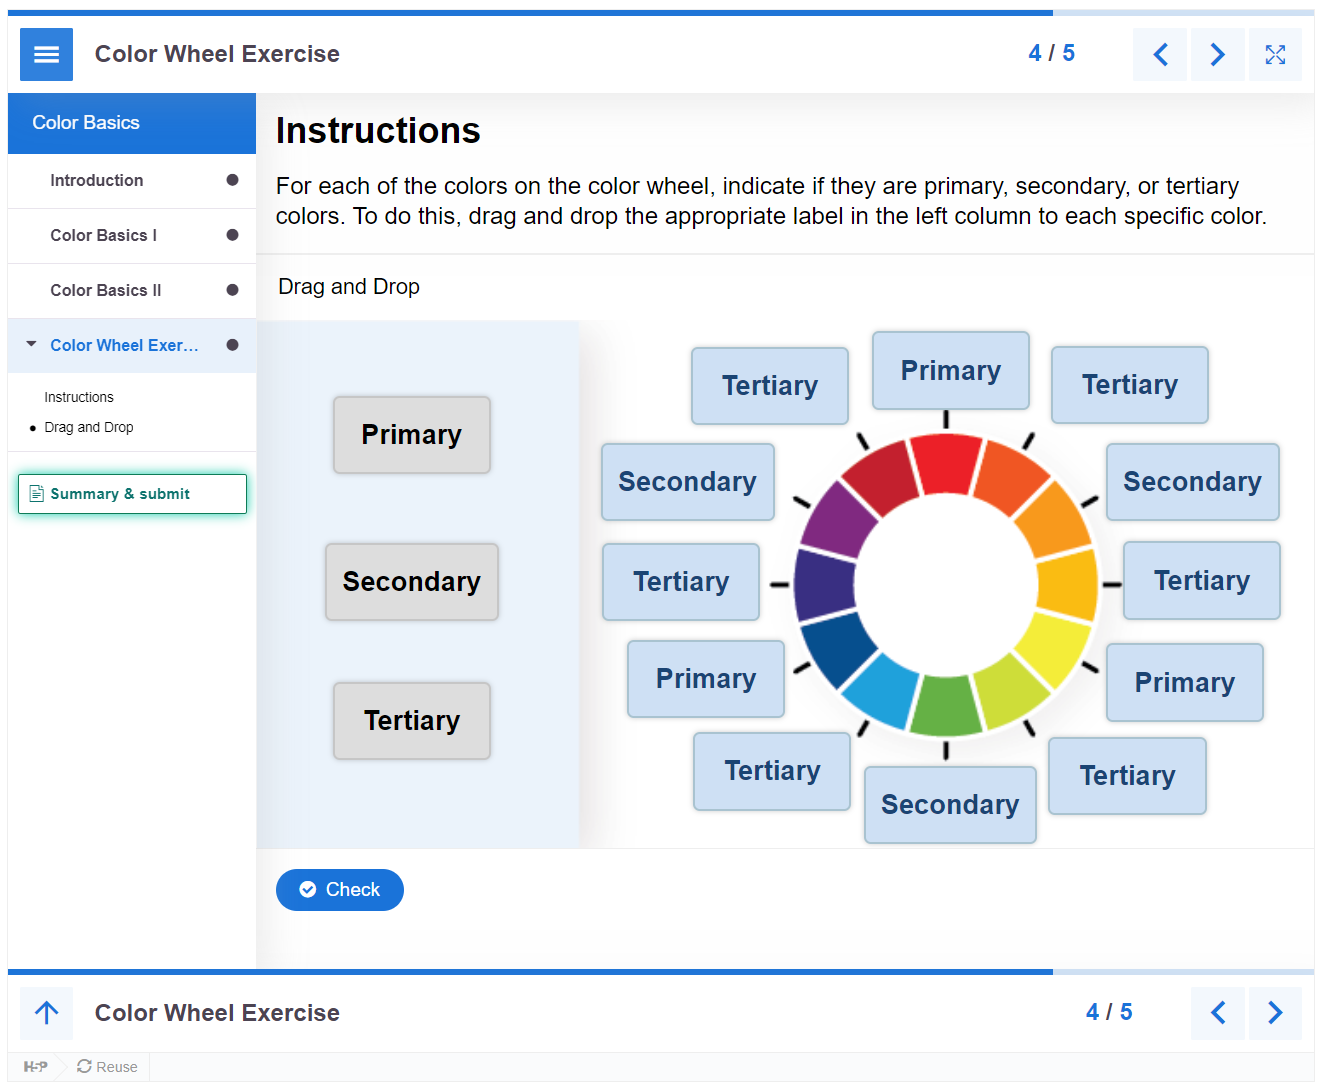
Task: Open the Introduction chapter
Action: 97,181
